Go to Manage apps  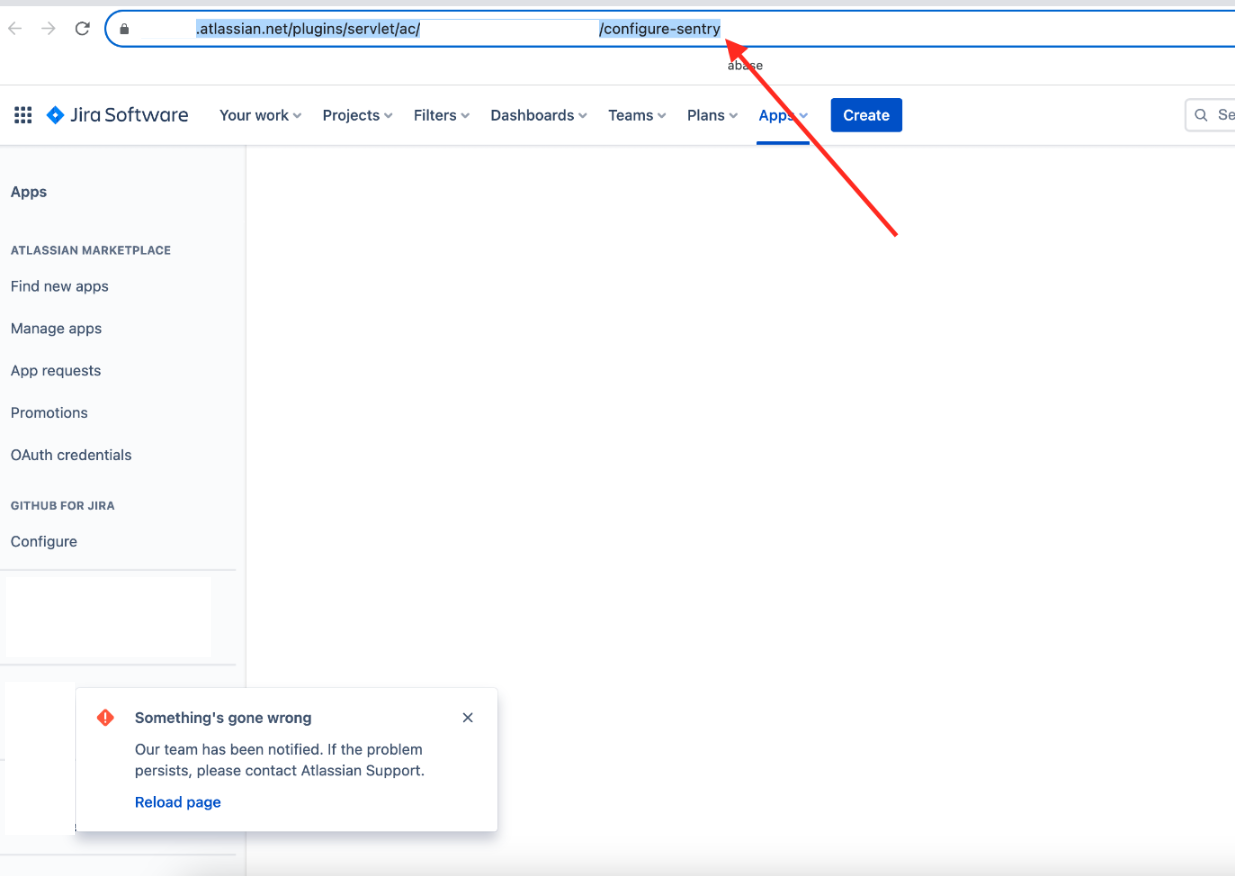tap(56, 328)
